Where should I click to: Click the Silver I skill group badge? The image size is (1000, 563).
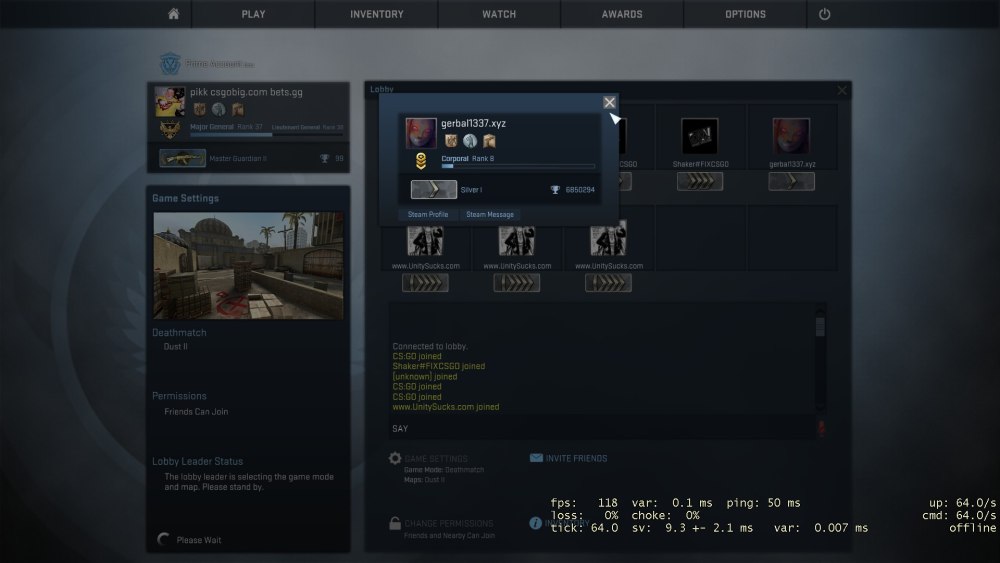tap(434, 189)
